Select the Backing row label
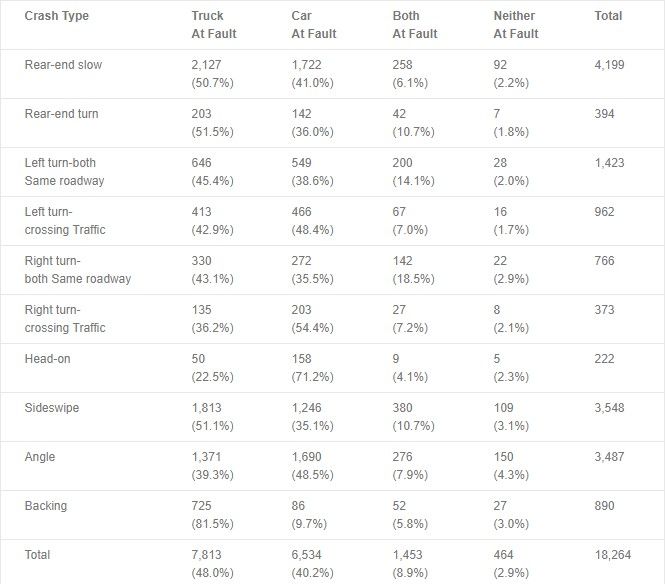Screen dimensions: 668x584 [46, 506]
